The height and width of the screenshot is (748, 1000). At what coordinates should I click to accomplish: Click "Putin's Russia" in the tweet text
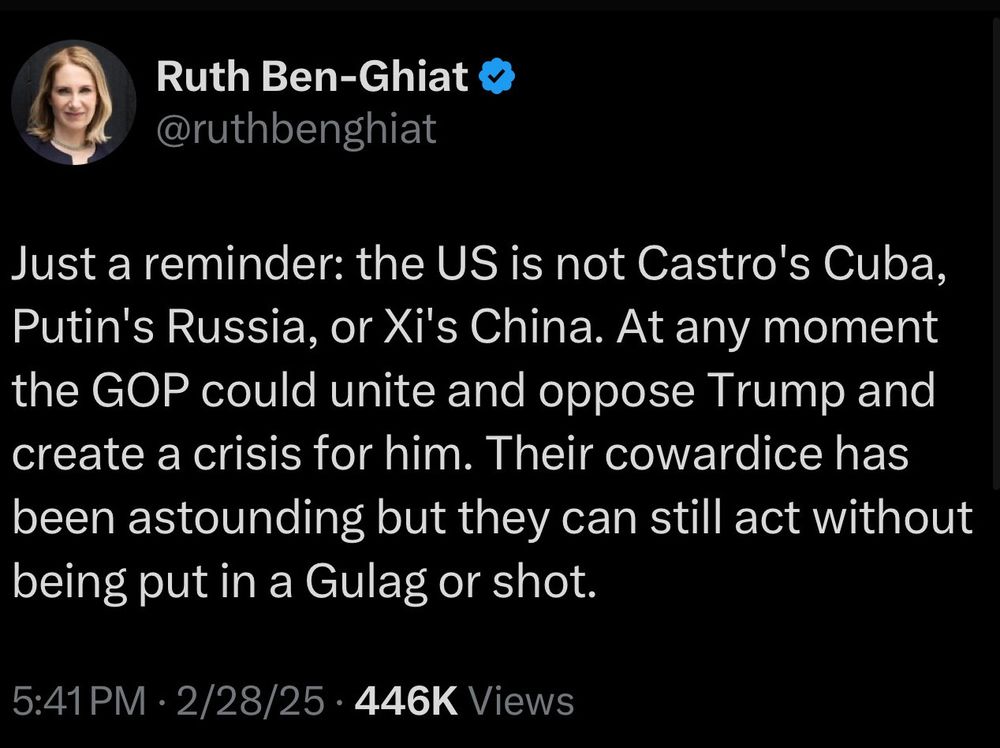159,327
